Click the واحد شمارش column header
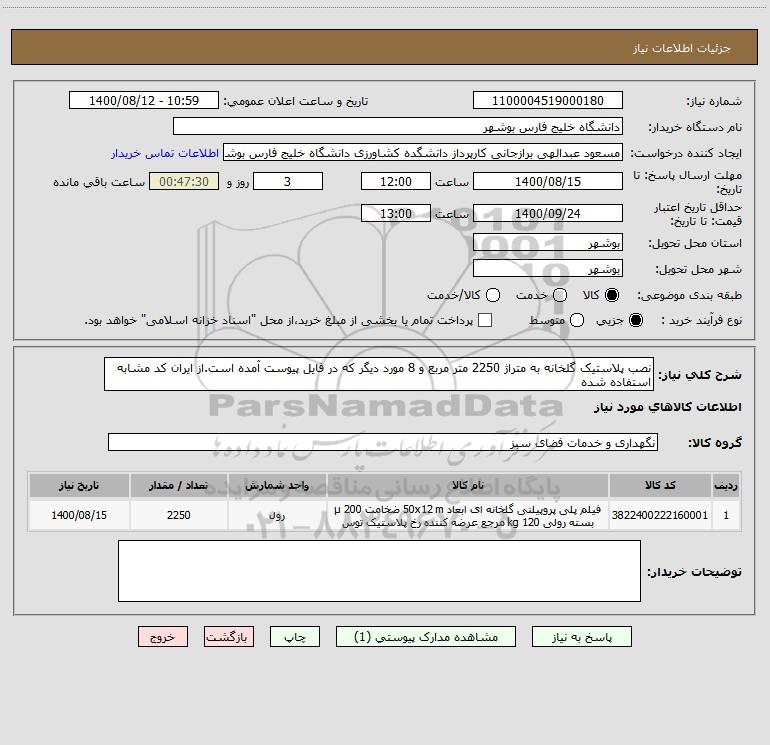The height and width of the screenshot is (745, 770). (277, 485)
